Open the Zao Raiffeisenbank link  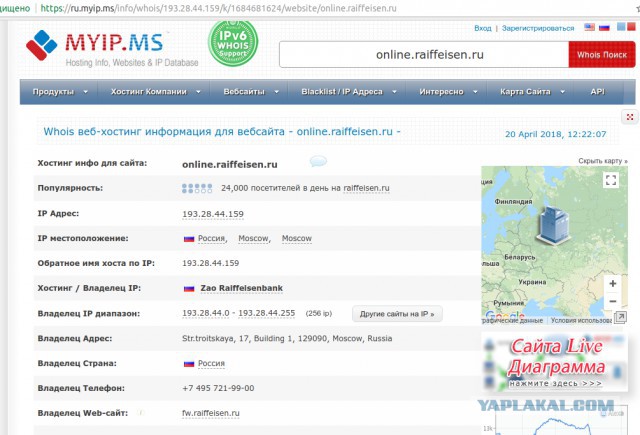point(241,289)
